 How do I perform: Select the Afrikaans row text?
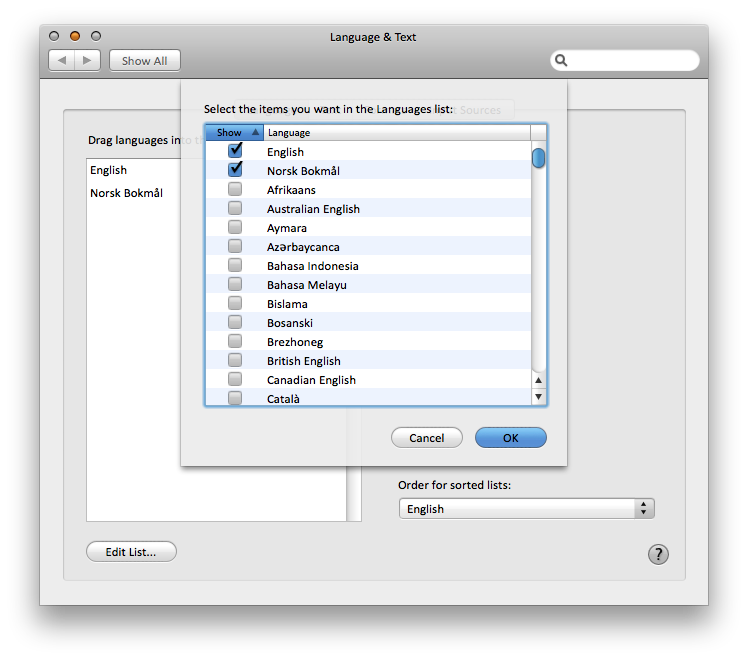(291, 190)
